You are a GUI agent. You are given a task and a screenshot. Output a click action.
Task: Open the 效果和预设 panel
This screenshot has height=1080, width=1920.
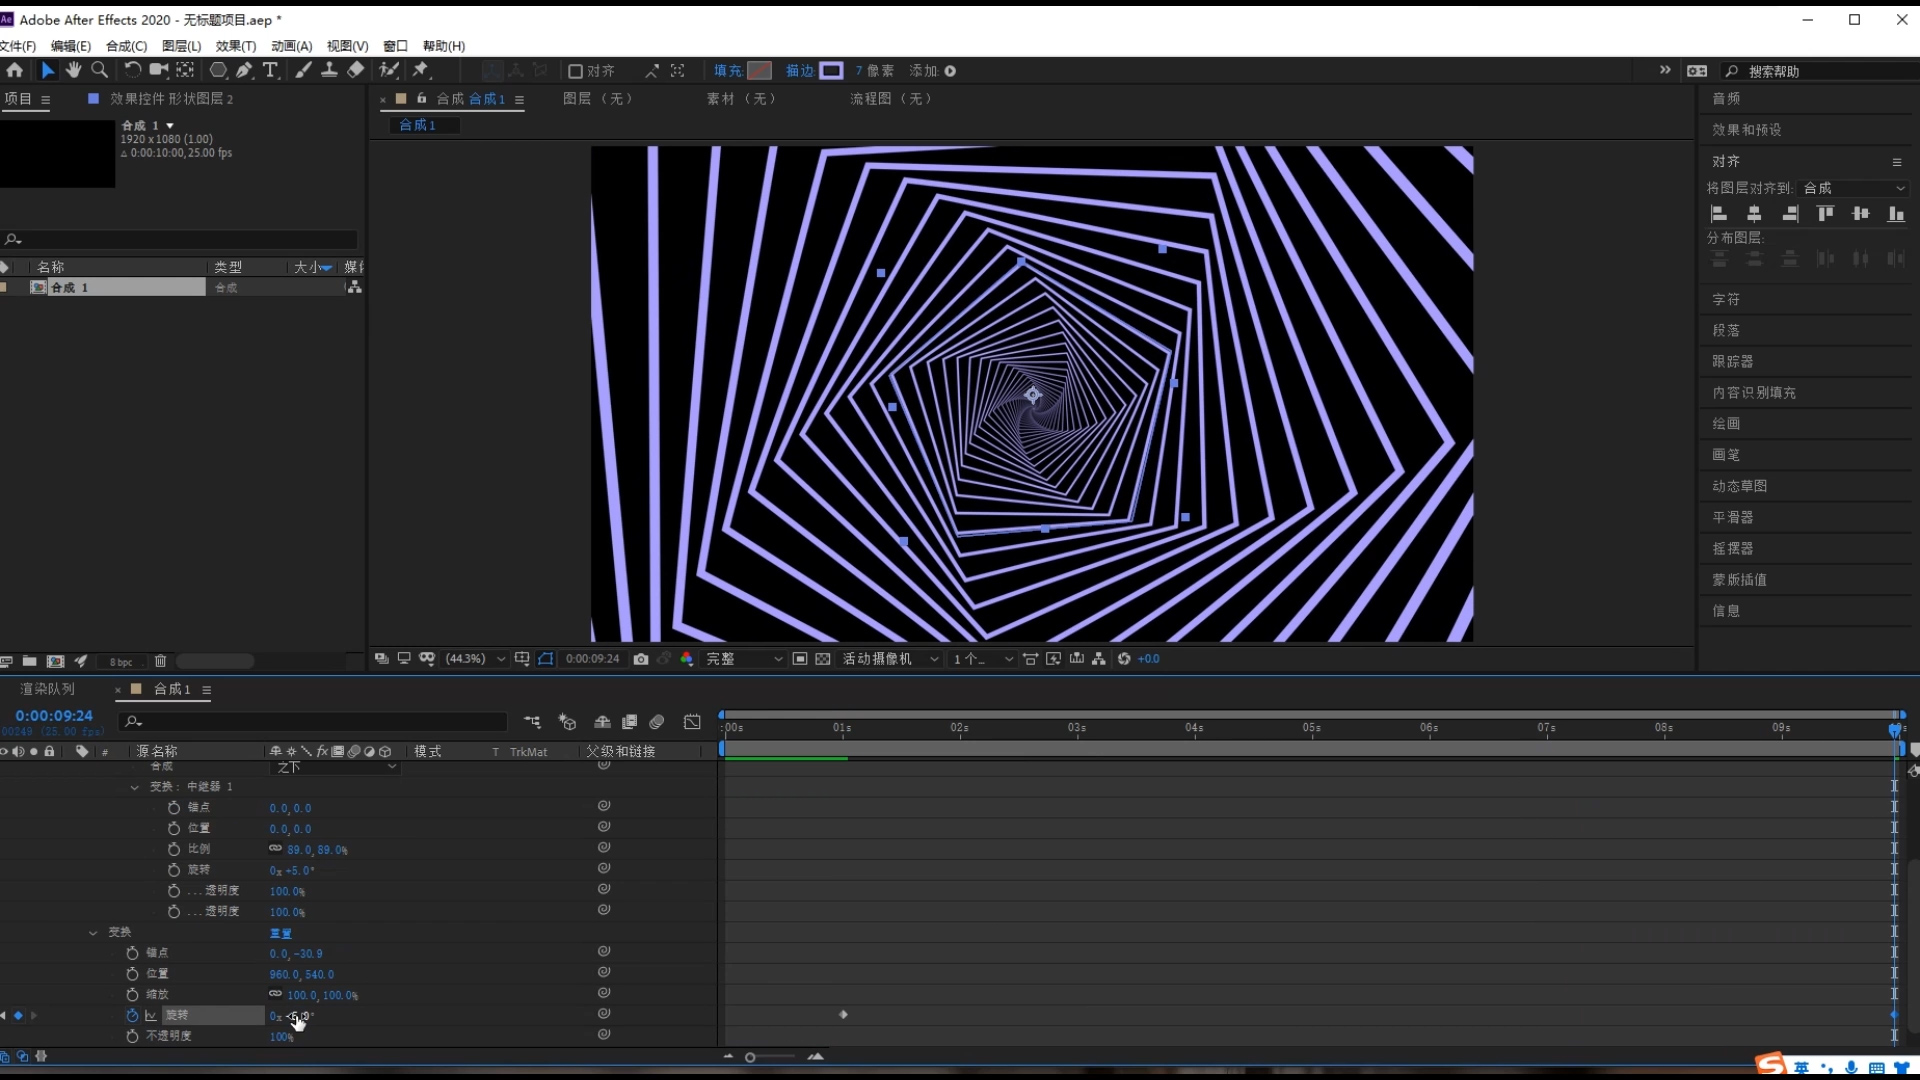pos(1746,130)
